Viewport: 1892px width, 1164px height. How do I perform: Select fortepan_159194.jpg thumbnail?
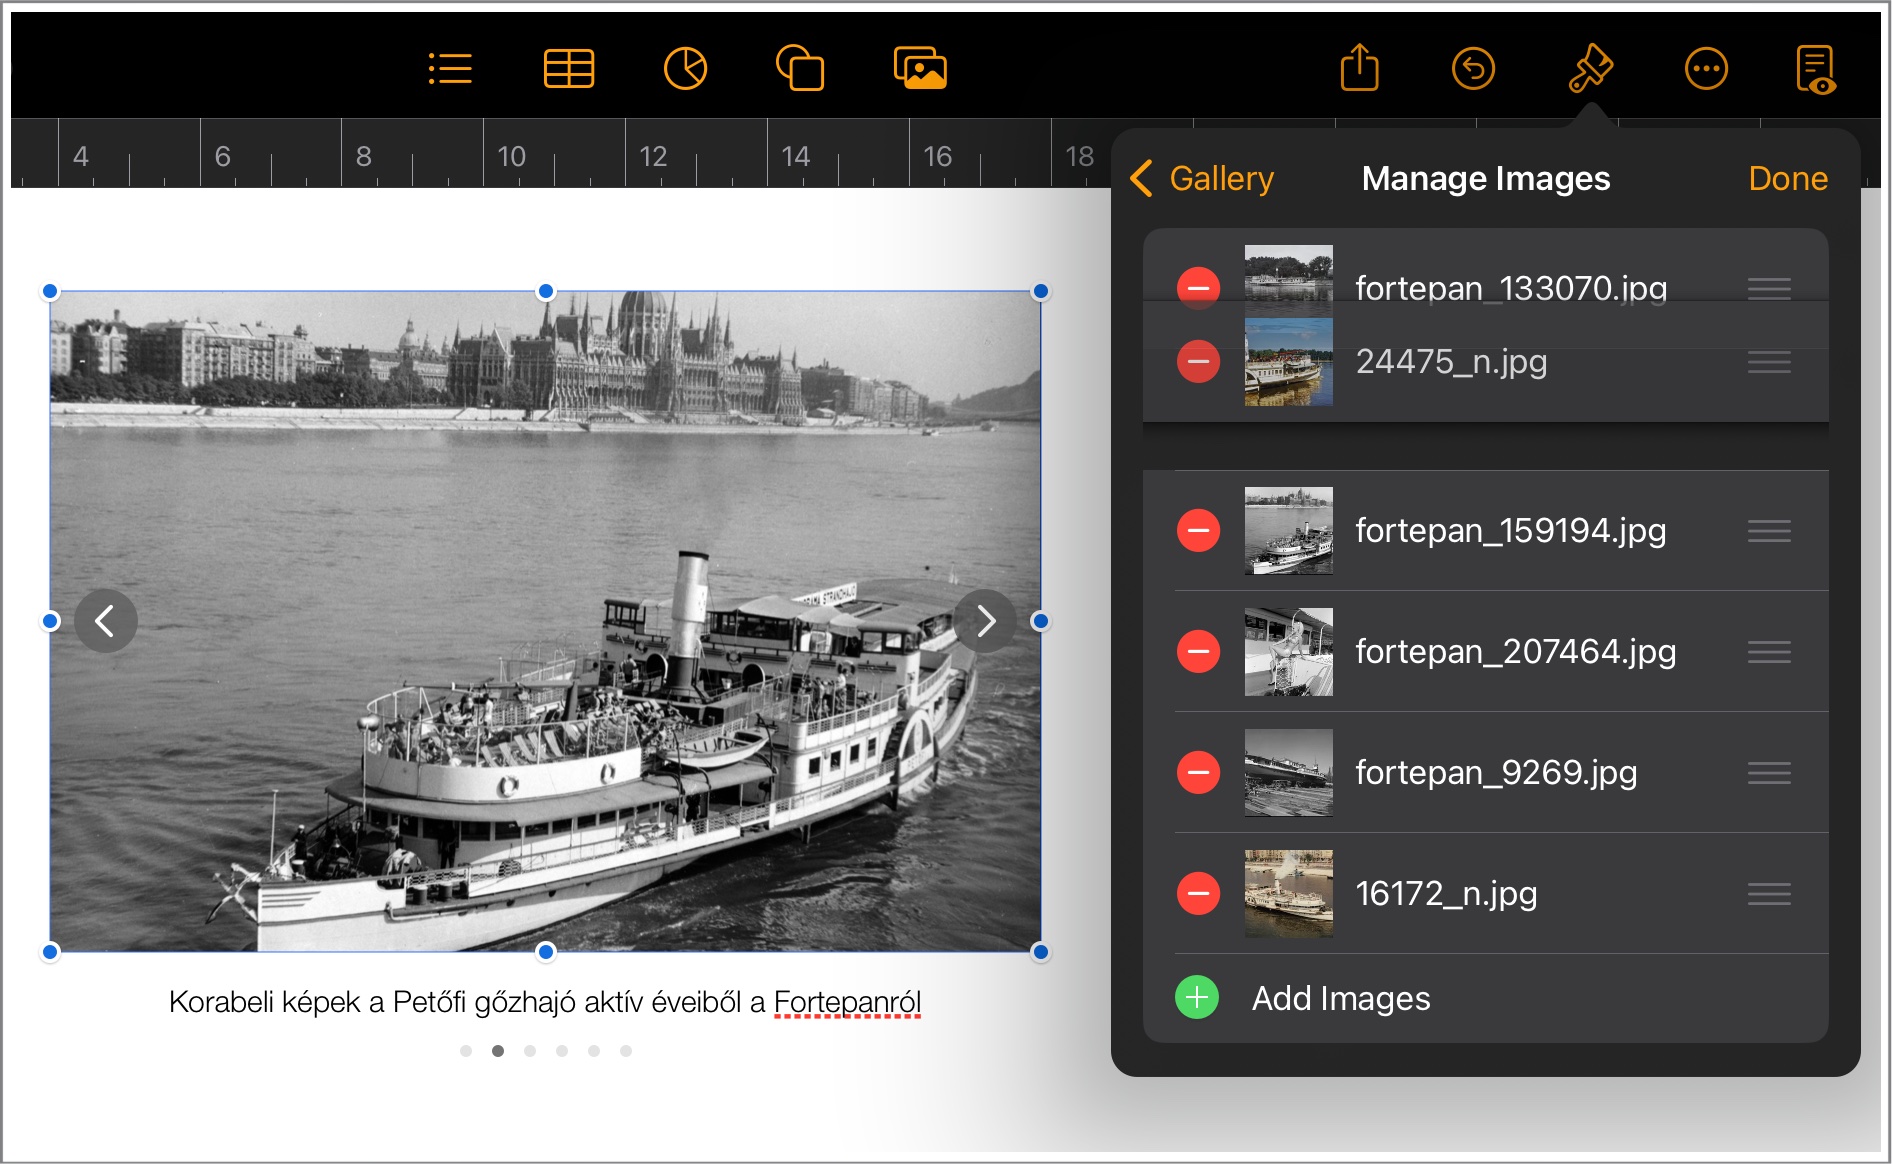tap(1288, 531)
